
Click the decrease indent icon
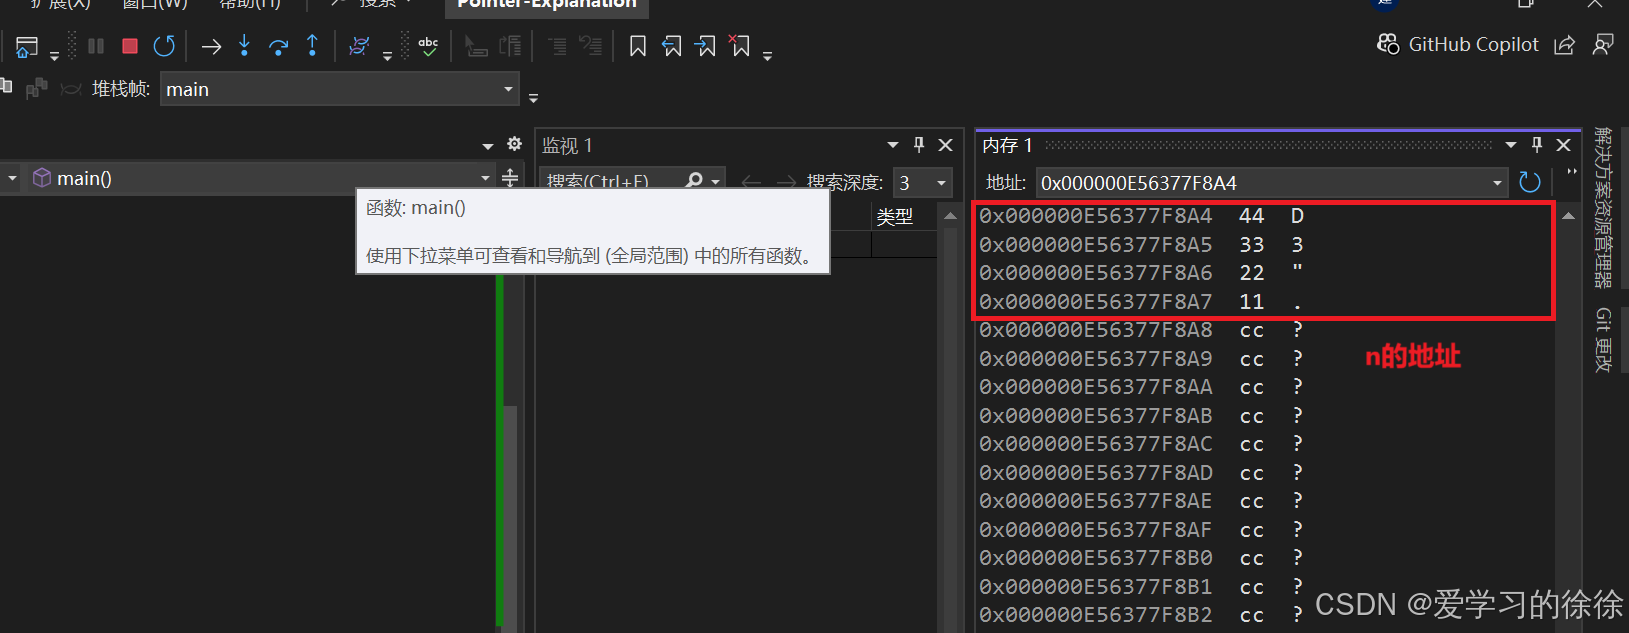tap(557, 46)
